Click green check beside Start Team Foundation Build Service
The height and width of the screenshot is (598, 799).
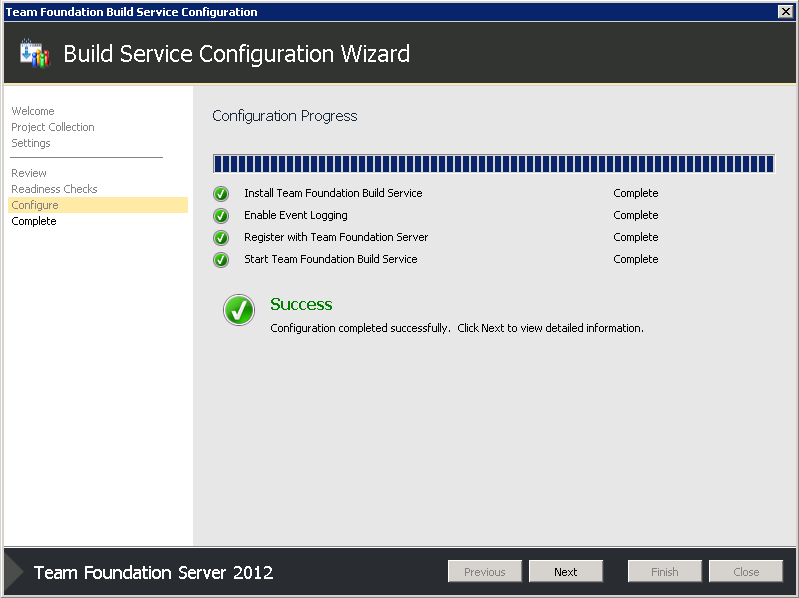pos(221,259)
